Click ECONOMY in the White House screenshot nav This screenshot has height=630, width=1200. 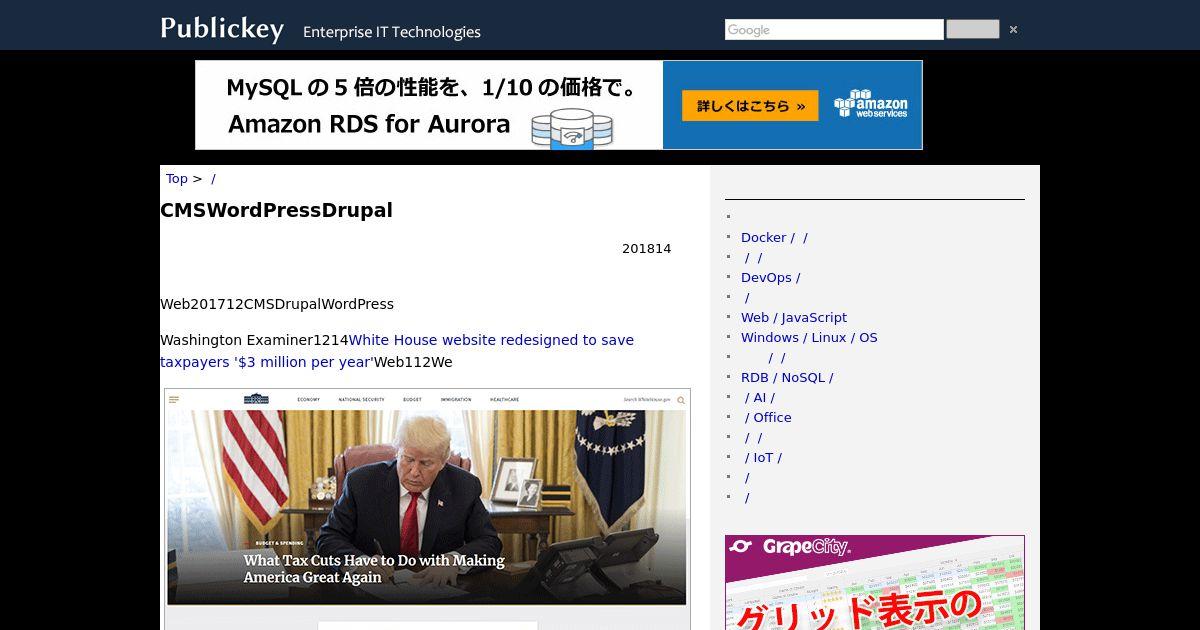click(x=308, y=400)
